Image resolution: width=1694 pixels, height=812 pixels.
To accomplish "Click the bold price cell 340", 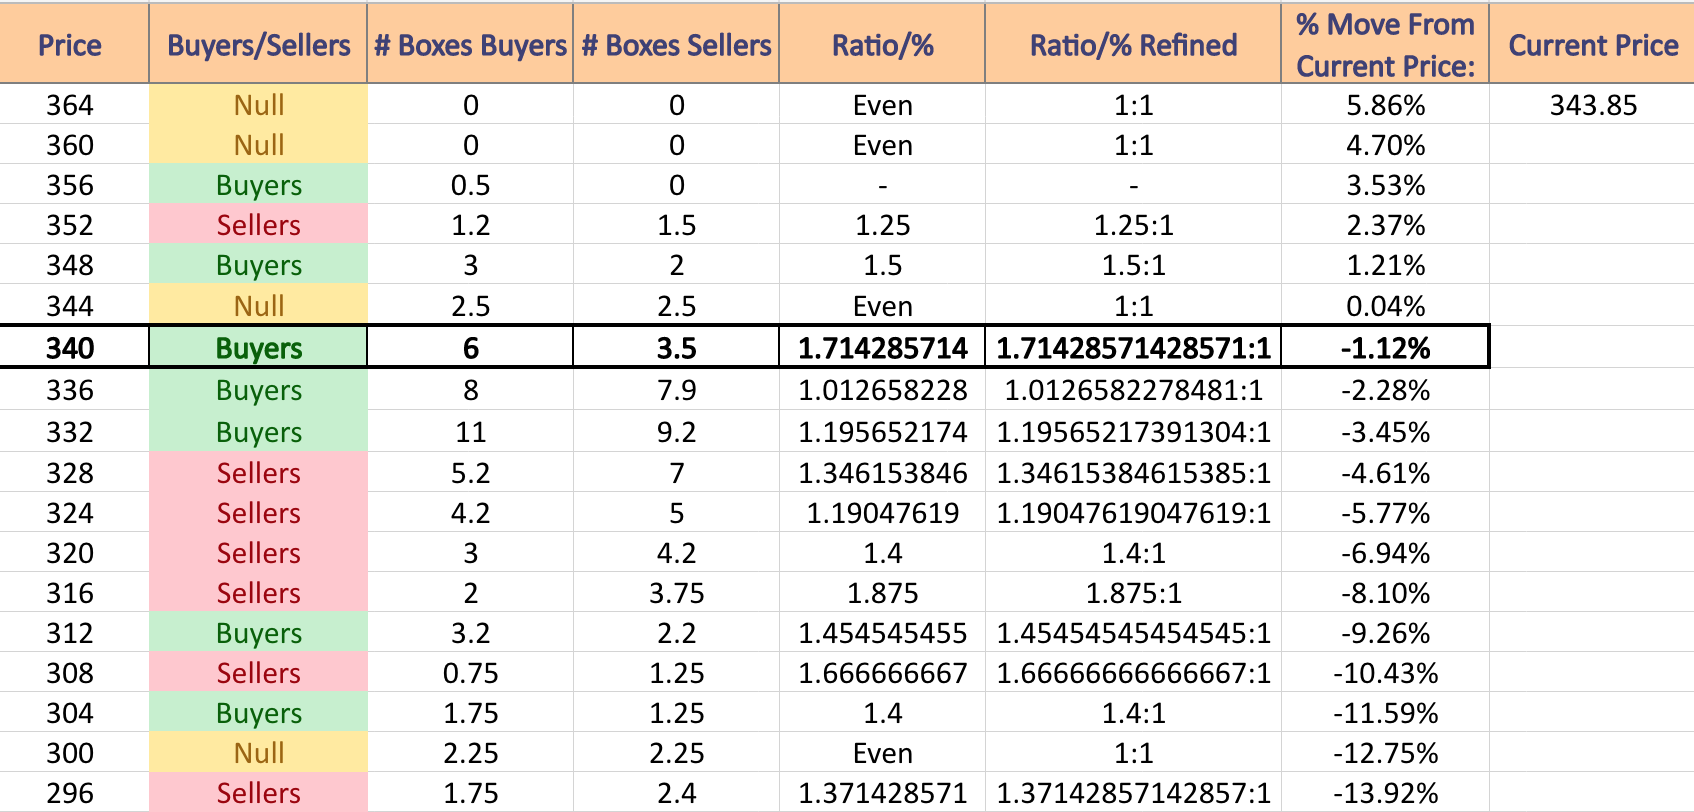I will [x=70, y=348].
